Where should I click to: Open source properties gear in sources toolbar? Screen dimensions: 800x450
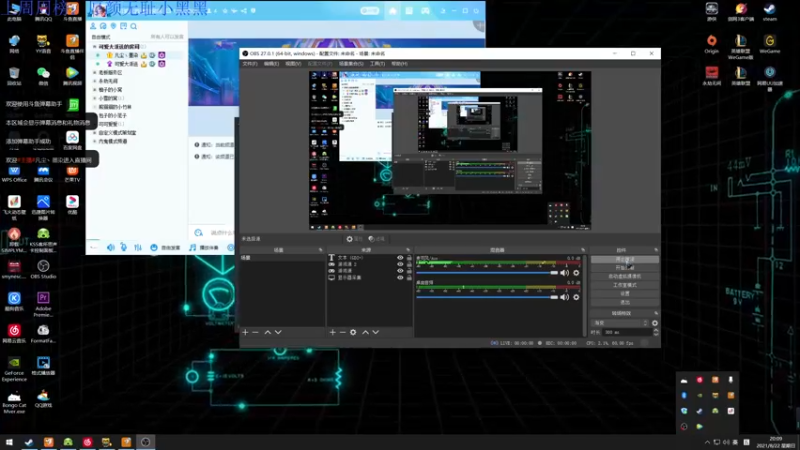point(353,332)
